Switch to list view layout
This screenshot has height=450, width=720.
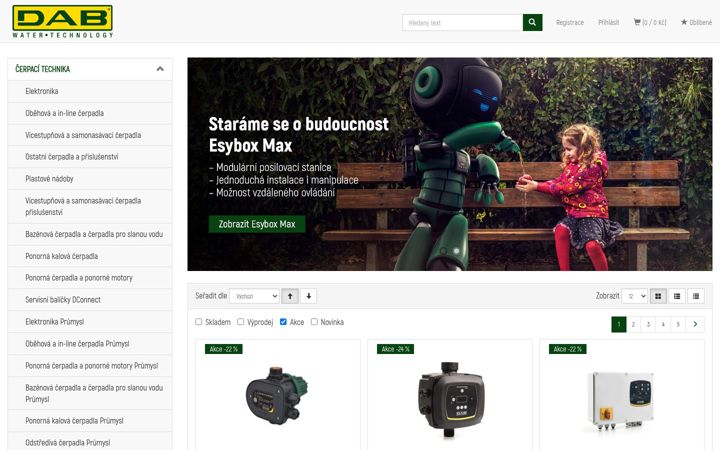click(677, 296)
